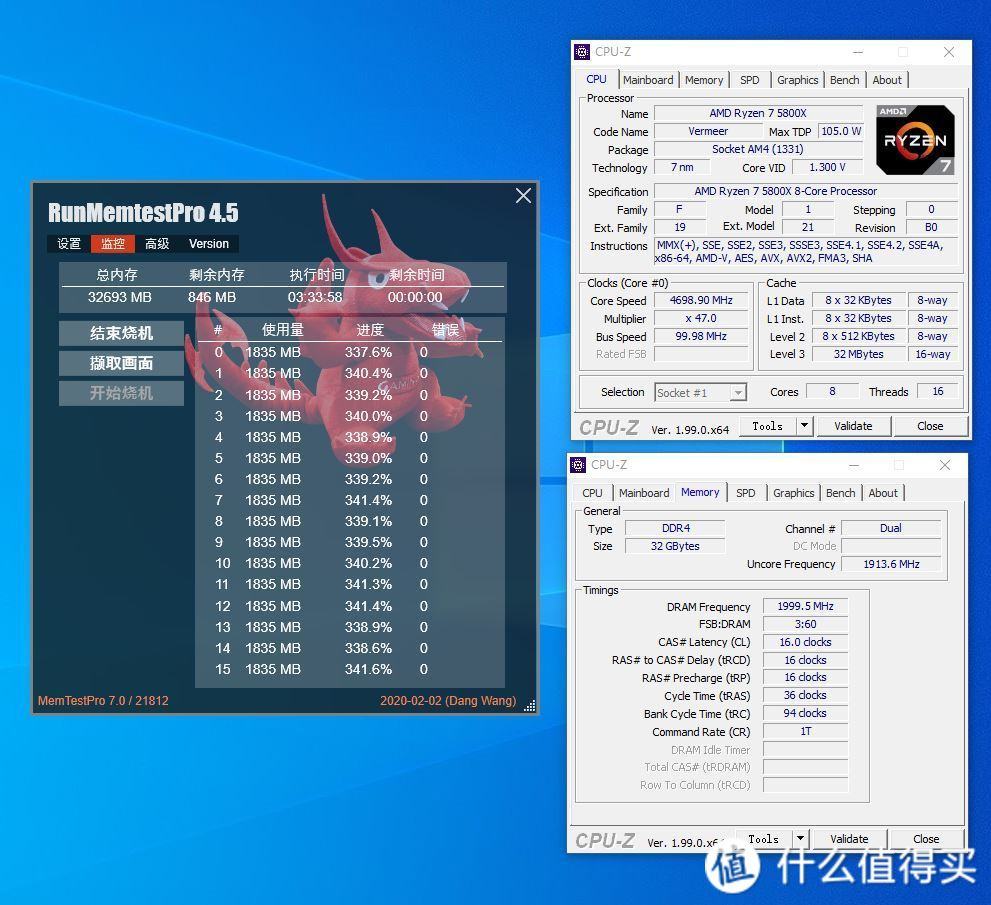Grab the RunMemtestPro resize grip icon
The image size is (991, 905).
530,706
